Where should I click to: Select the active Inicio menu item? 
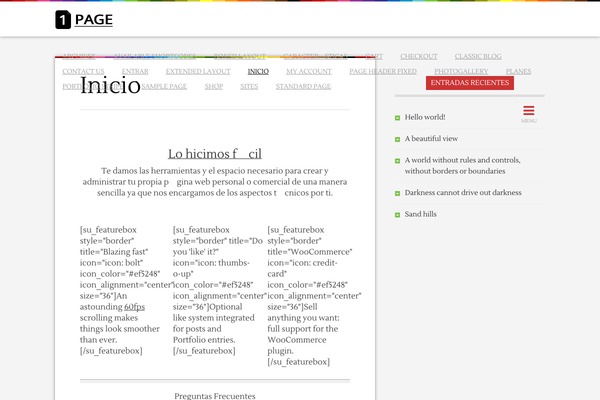tap(258, 71)
